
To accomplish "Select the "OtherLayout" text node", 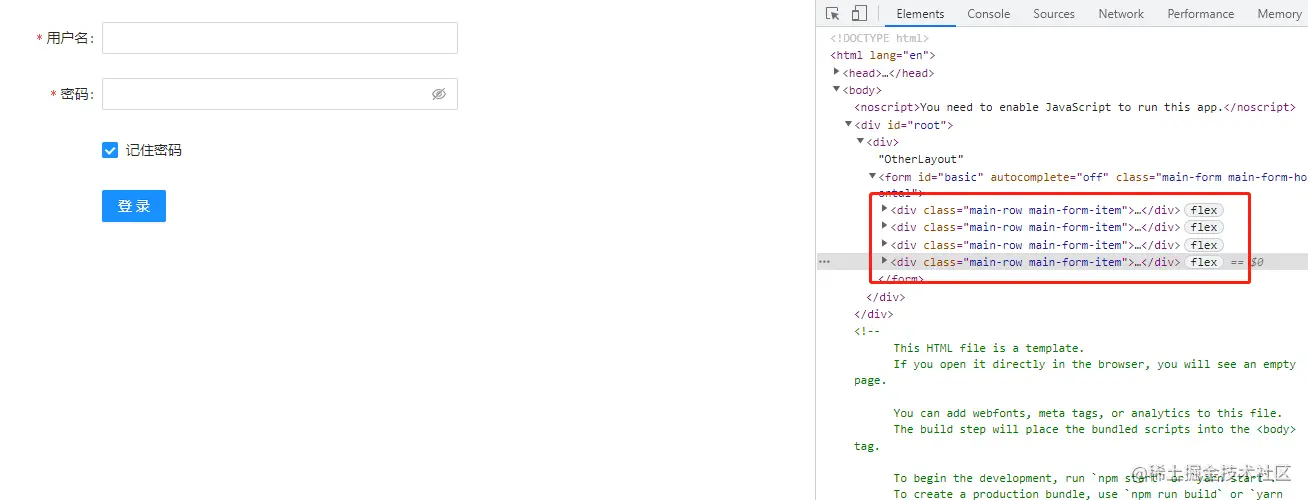I will (x=921, y=159).
